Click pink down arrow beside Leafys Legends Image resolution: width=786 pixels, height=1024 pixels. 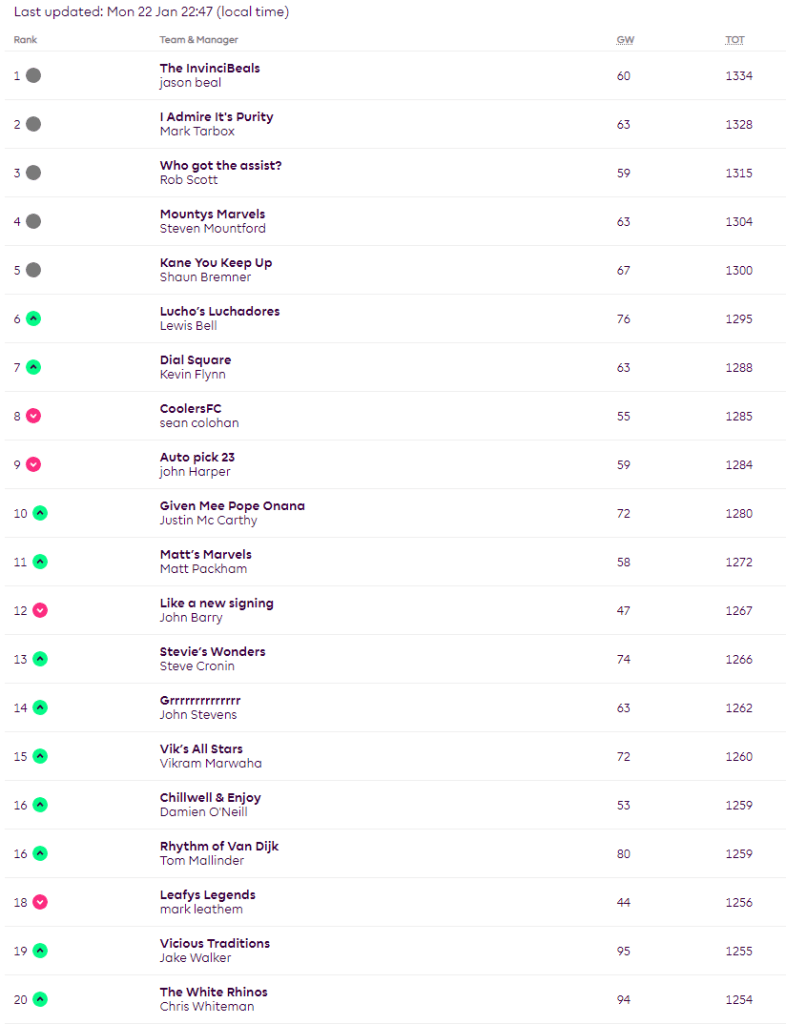click(x=40, y=902)
